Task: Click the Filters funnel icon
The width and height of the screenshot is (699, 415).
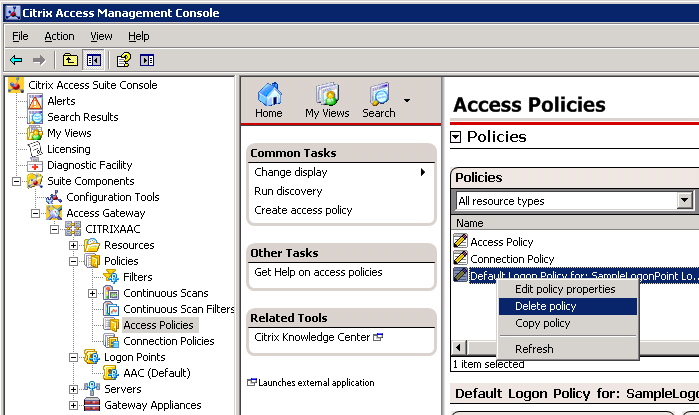Action: (111, 277)
